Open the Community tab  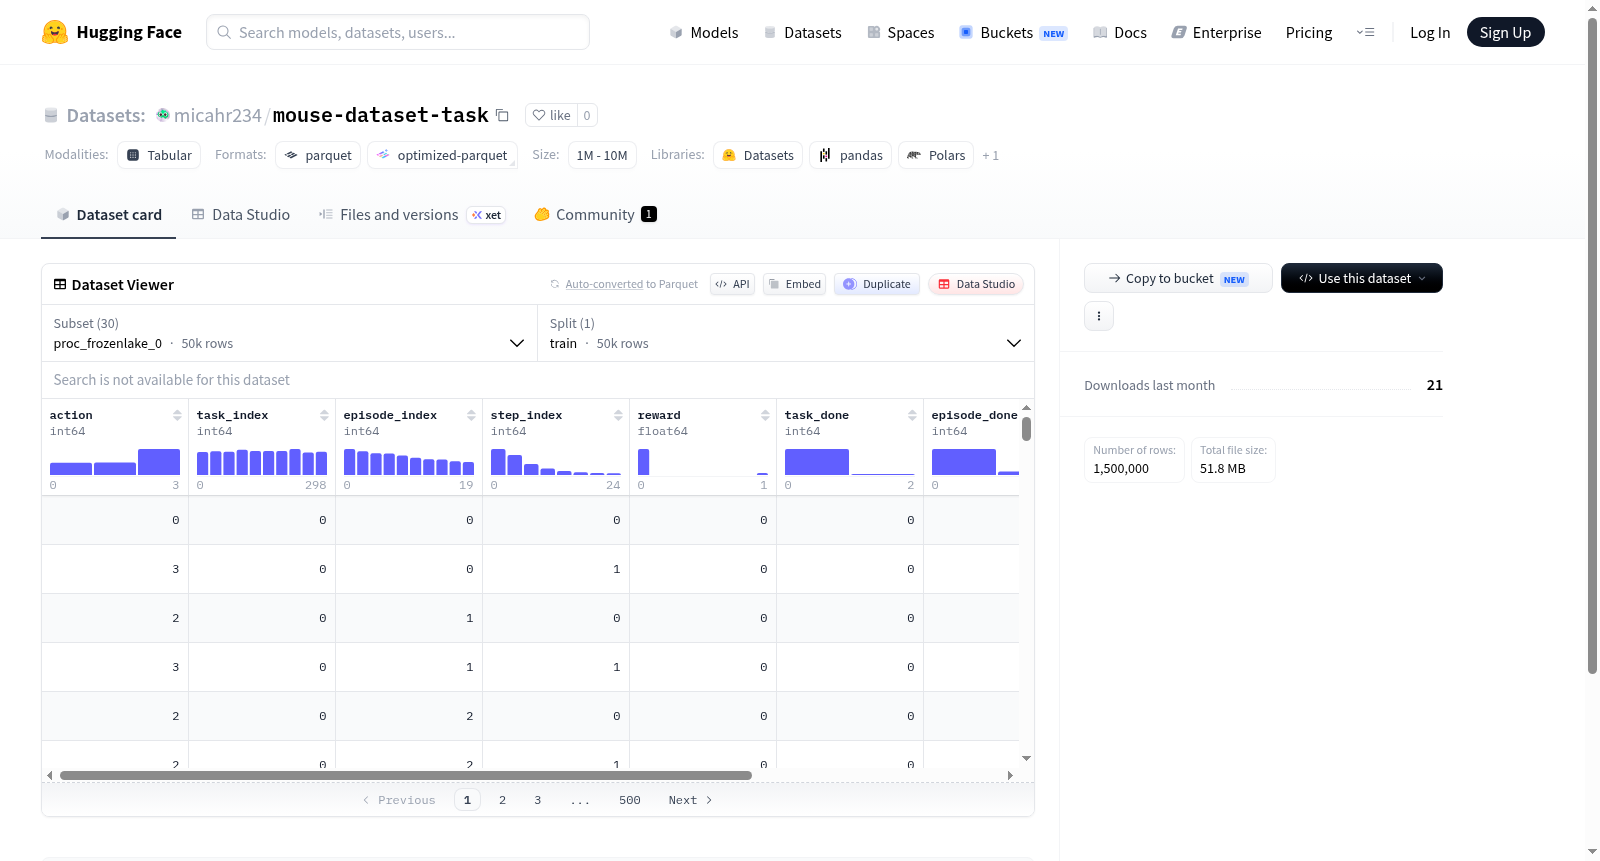(x=596, y=214)
